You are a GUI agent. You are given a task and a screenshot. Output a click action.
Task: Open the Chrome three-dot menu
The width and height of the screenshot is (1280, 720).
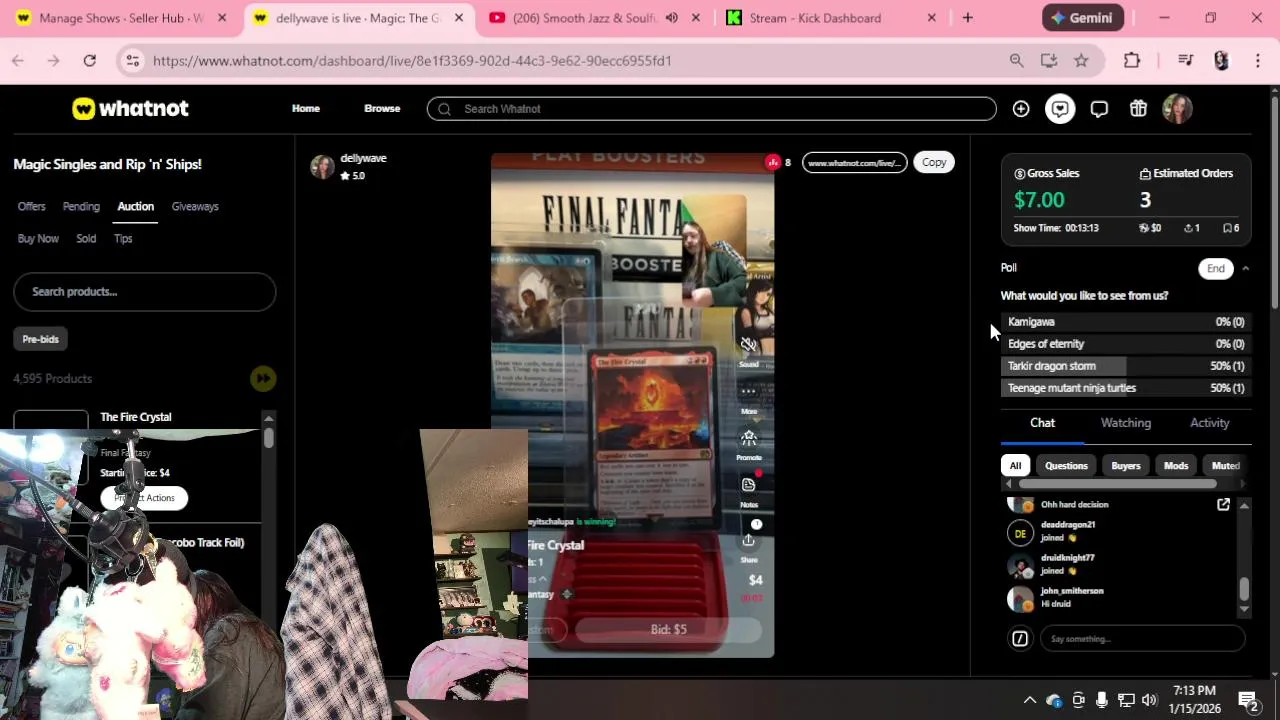1257,61
